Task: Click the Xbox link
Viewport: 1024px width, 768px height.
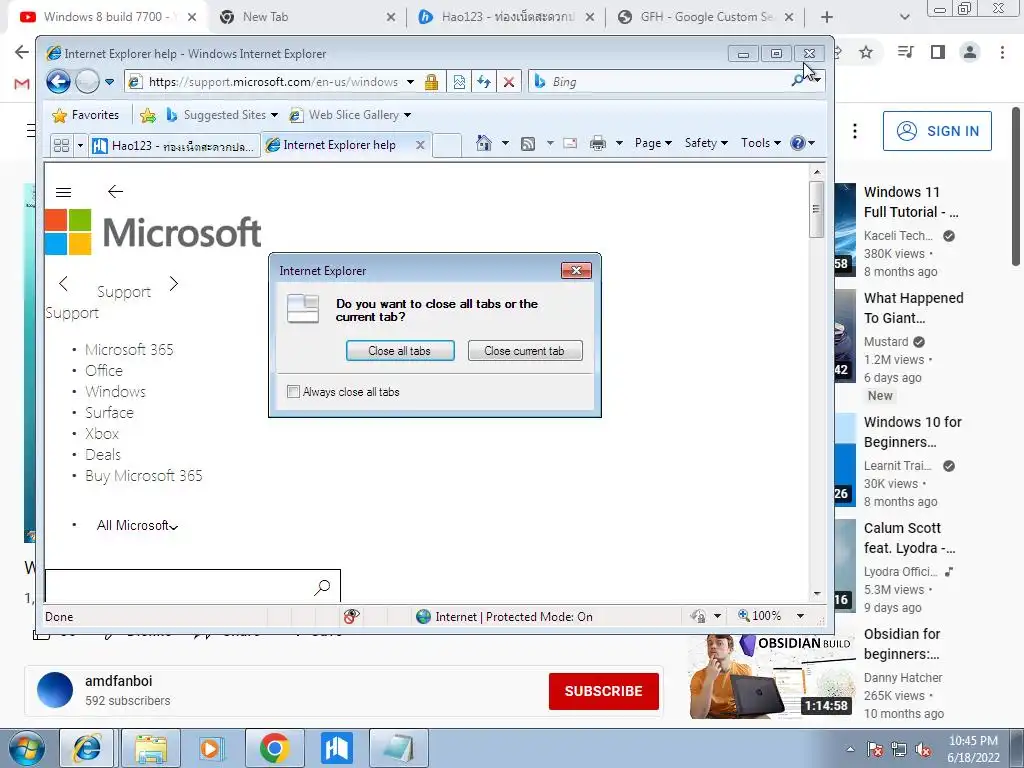Action: pyautogui.click(x=102, y=434)
